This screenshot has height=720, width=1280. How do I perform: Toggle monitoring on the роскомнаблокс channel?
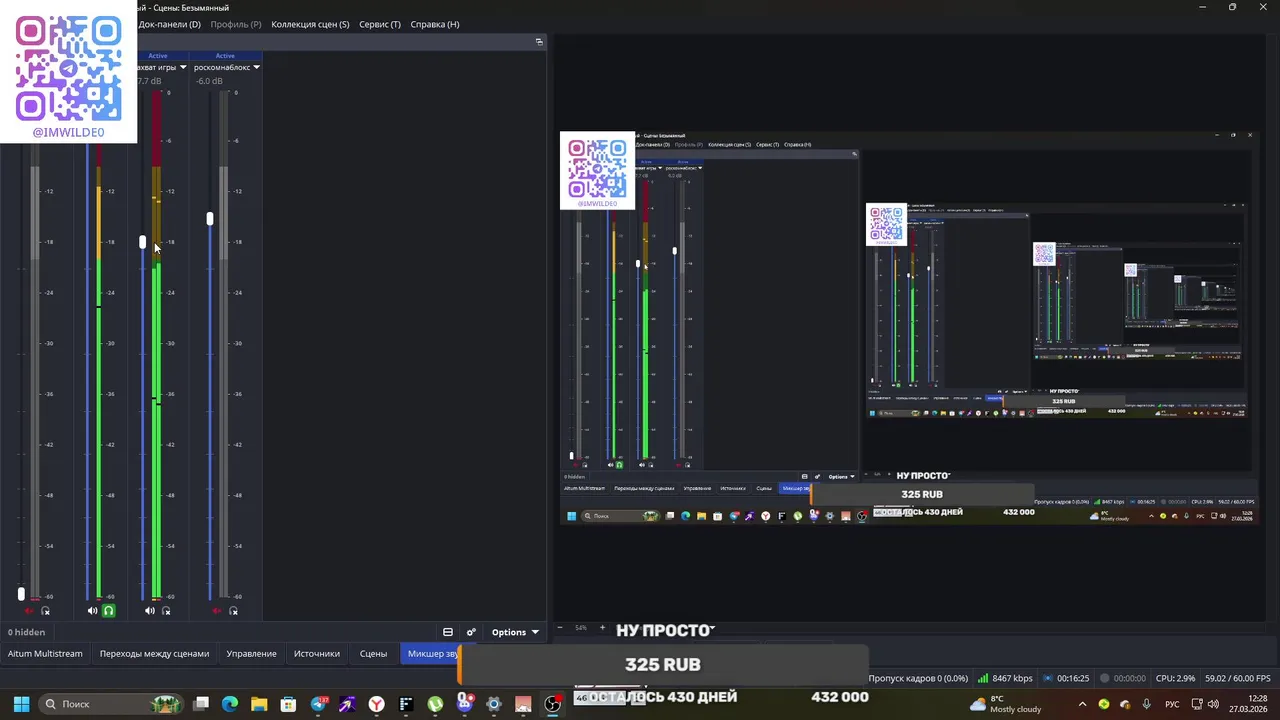(233, 611)
